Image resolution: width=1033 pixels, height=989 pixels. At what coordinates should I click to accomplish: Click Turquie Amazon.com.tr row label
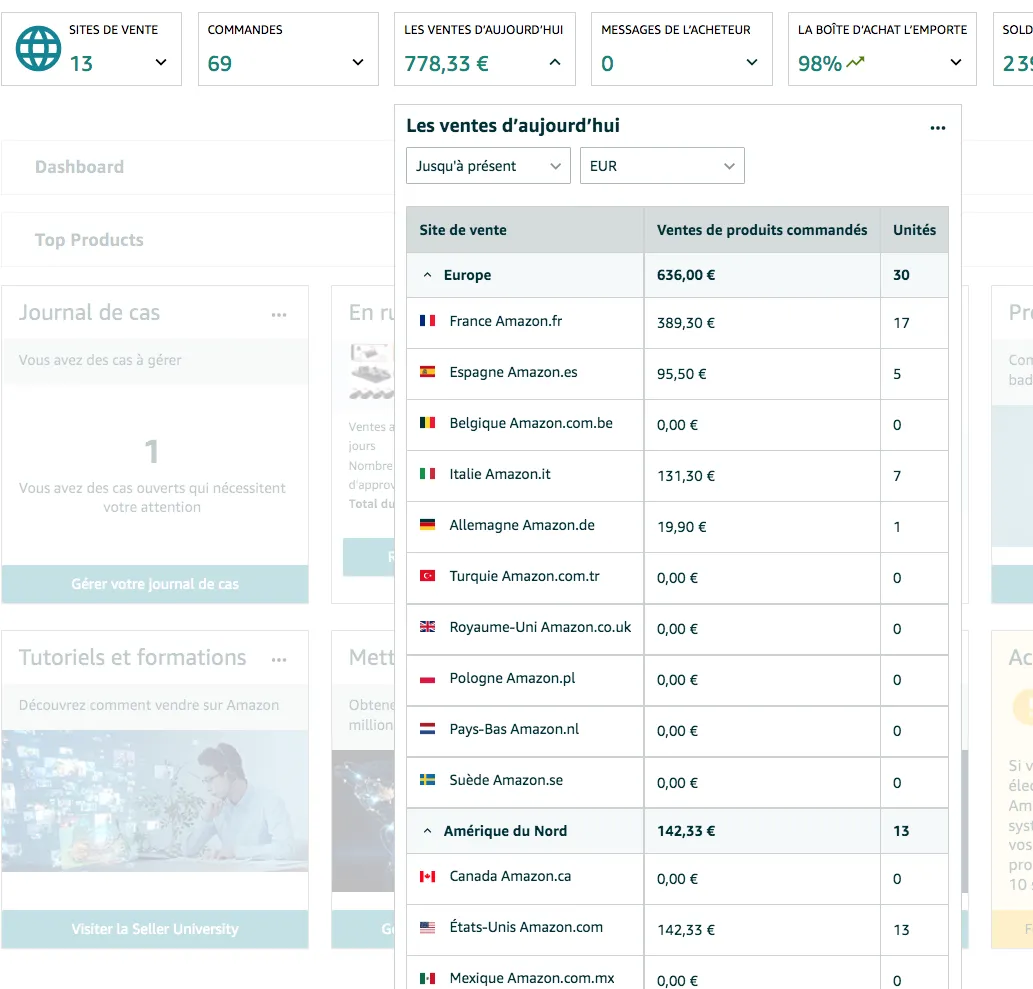pos(524,576)
